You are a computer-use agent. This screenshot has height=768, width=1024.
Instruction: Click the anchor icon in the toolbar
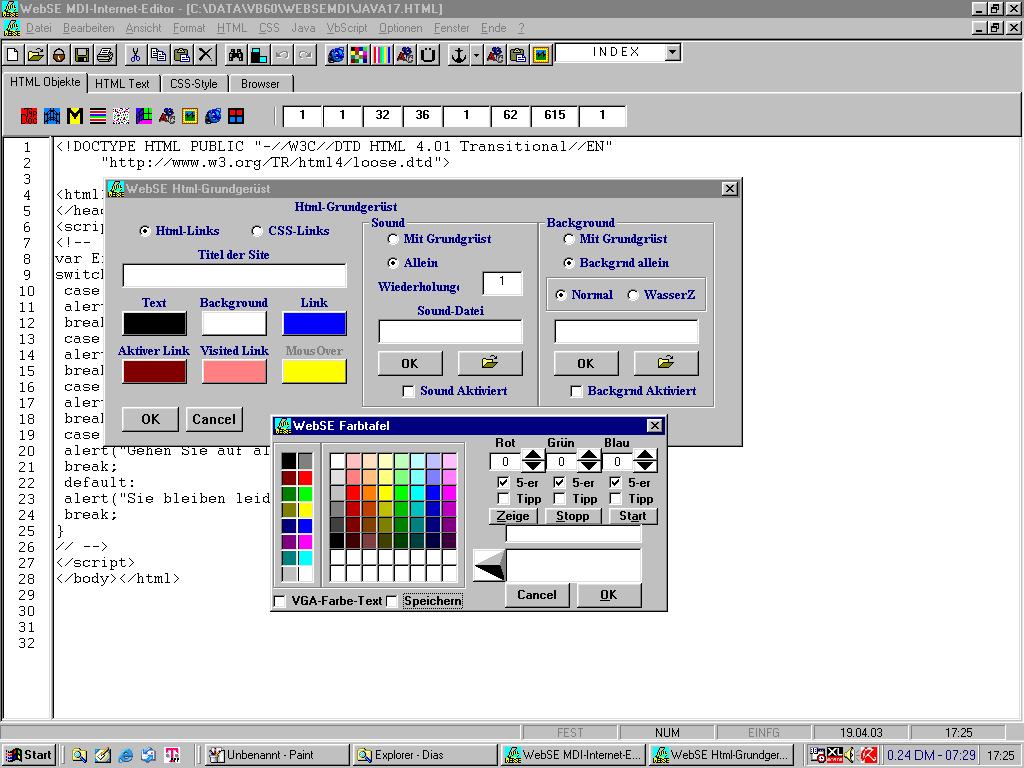pos(459,55)
